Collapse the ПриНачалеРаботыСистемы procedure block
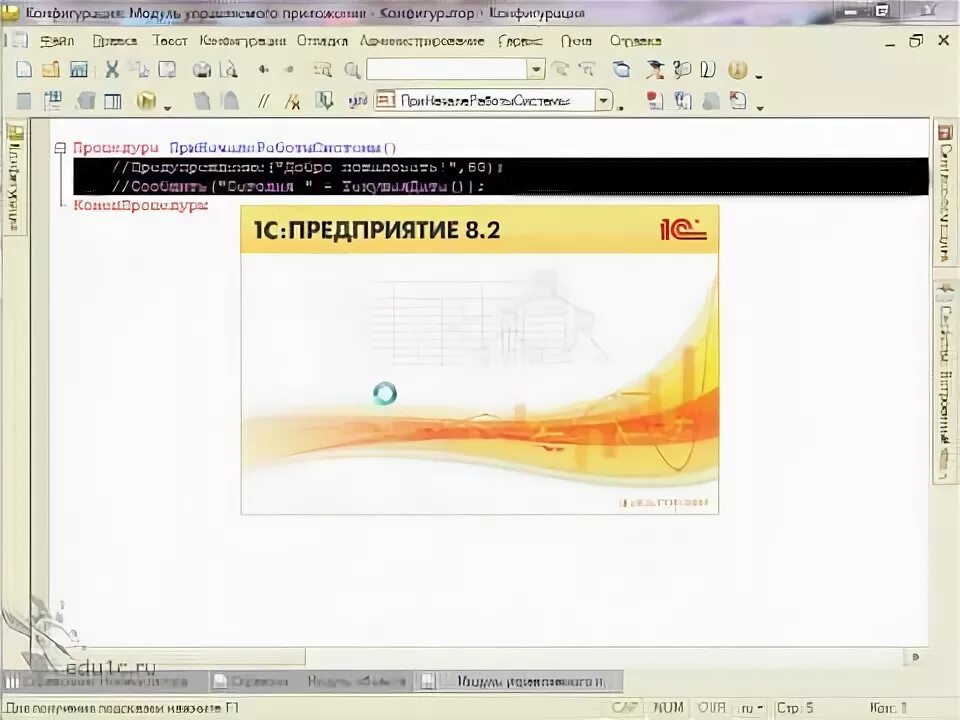Image resolution: width=960 pixels, height=720 pixels. point(60,148)
